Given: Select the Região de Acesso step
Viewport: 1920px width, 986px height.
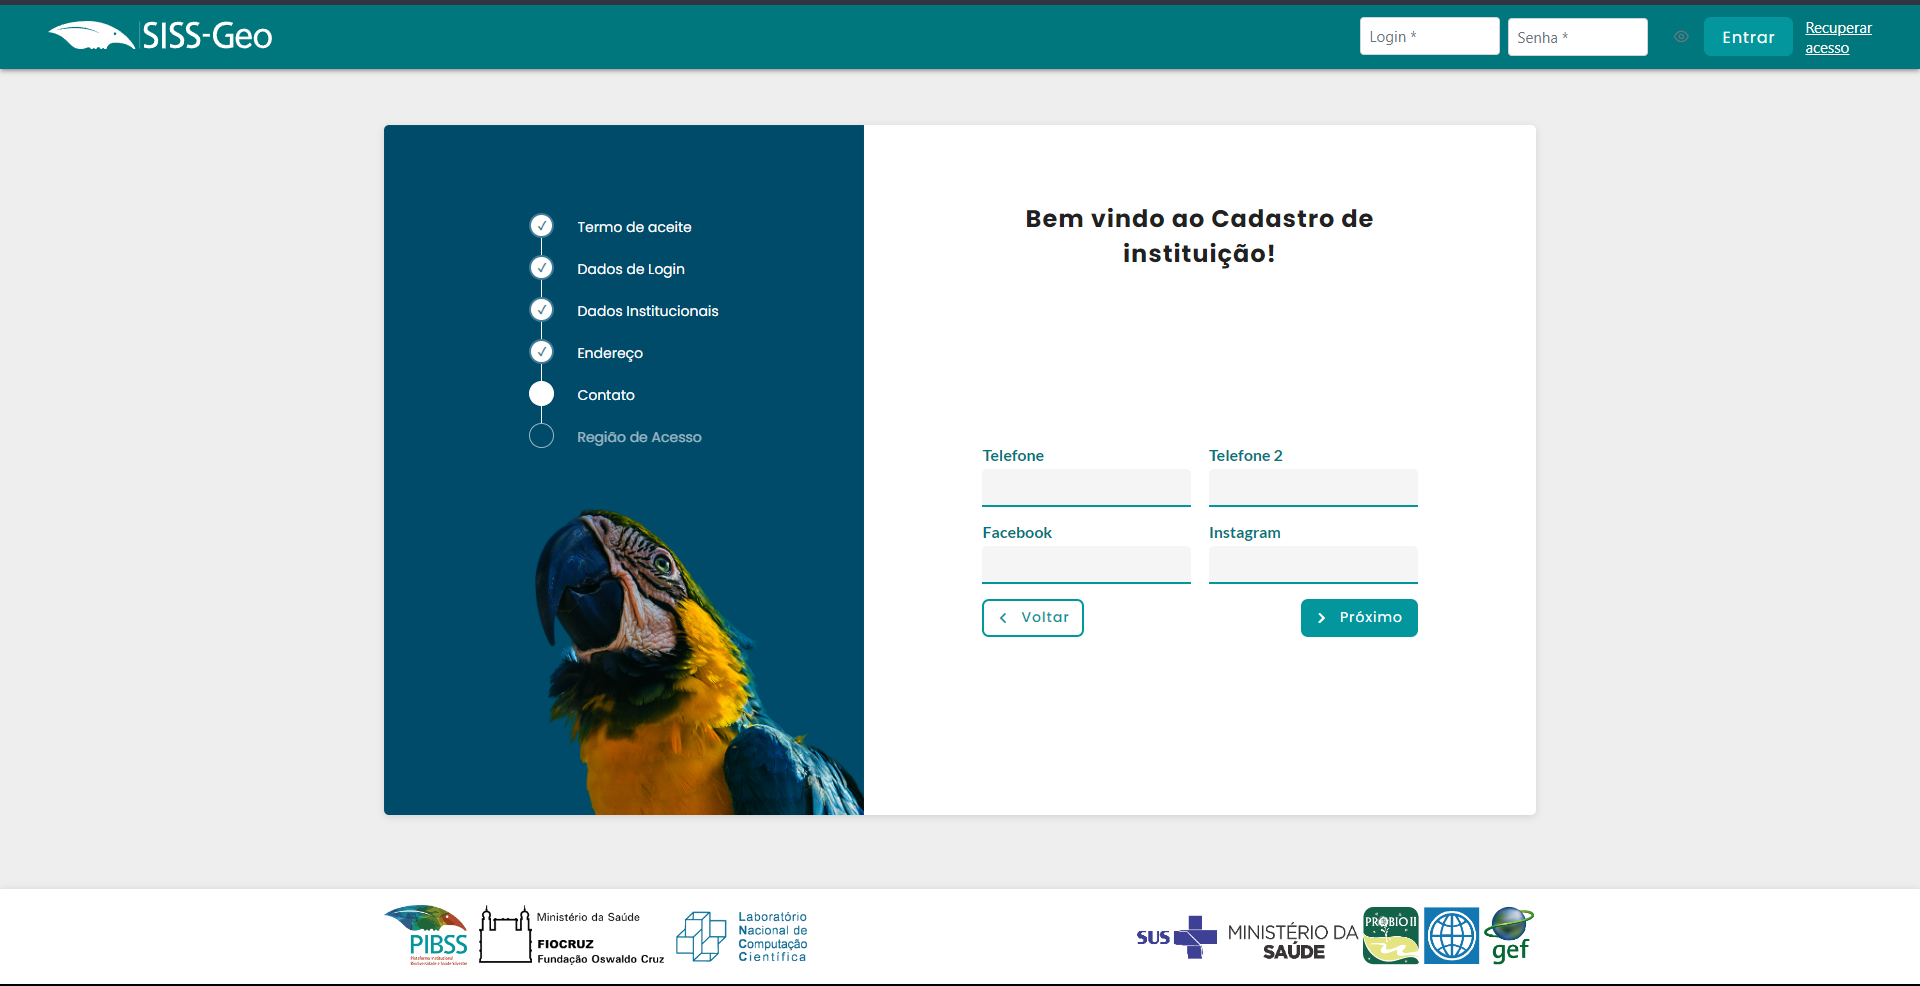Looking at the screenshot, I should point(638,437).
